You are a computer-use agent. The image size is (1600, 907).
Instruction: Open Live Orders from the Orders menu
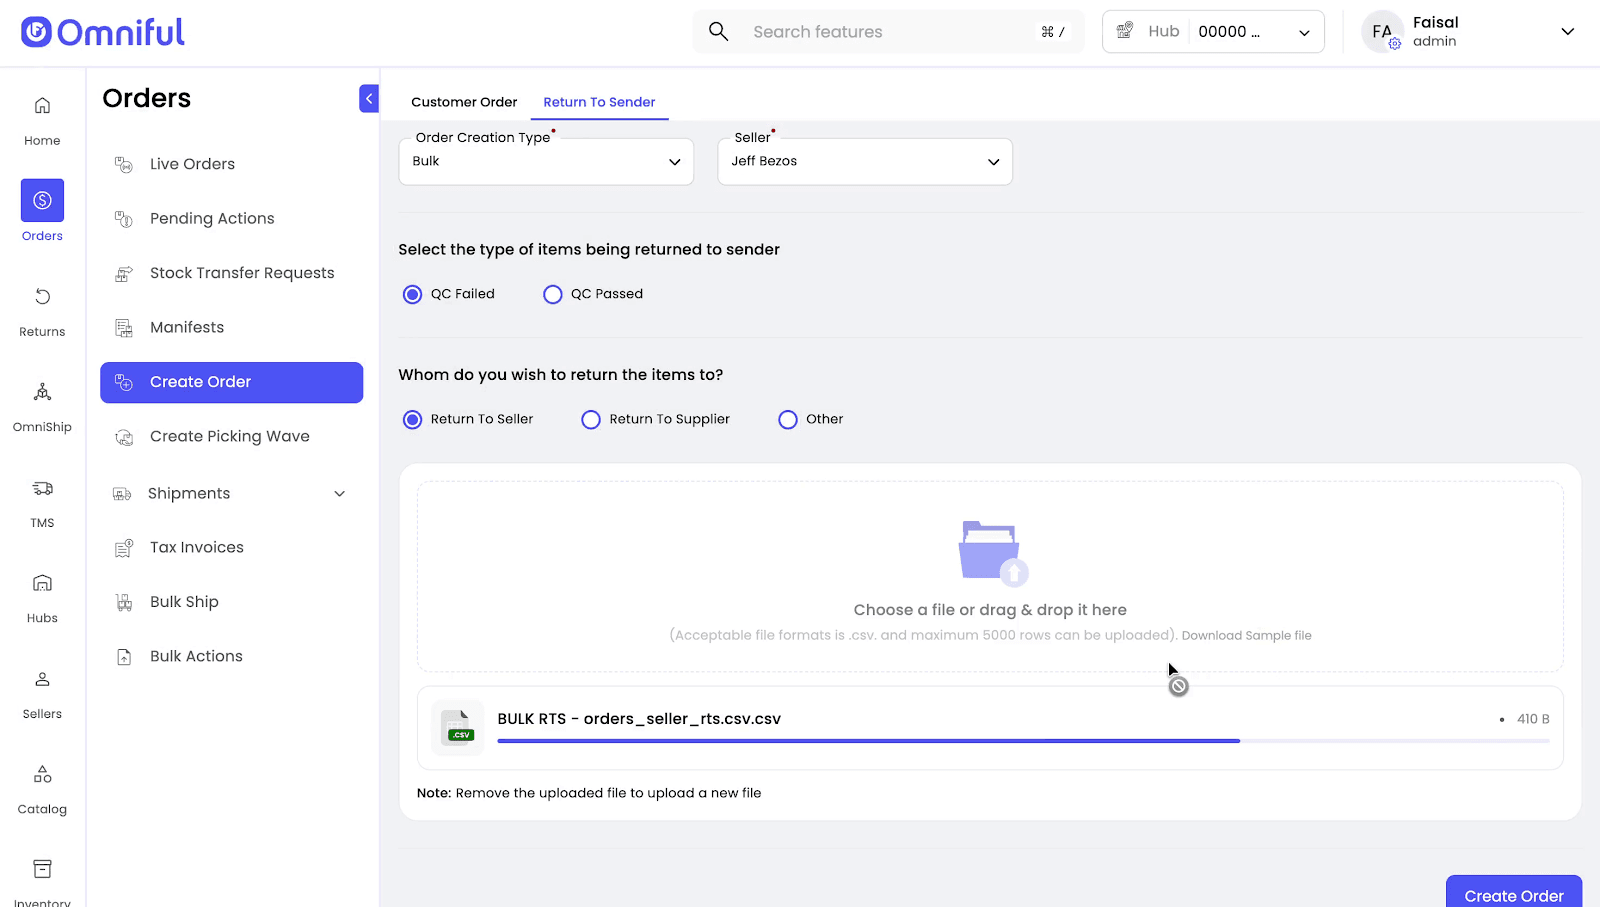[192, 164]
